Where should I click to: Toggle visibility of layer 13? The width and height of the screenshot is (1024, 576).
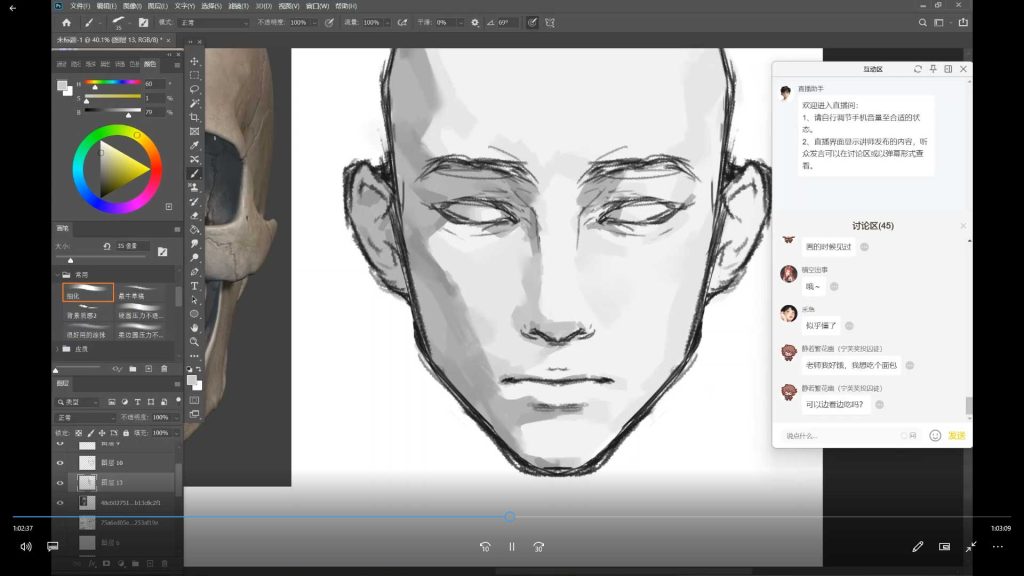60,483
